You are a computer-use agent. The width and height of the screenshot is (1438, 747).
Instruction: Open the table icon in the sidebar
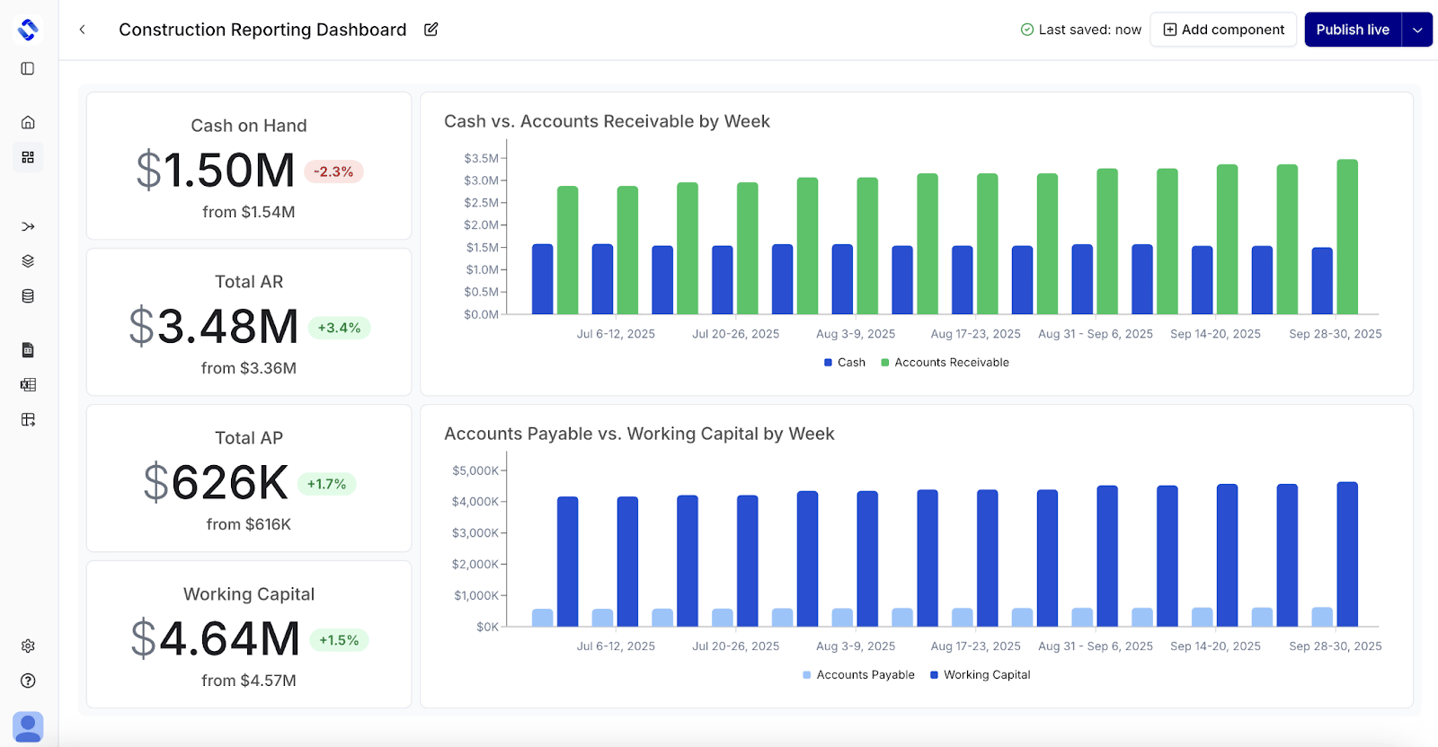coord(28,420)
